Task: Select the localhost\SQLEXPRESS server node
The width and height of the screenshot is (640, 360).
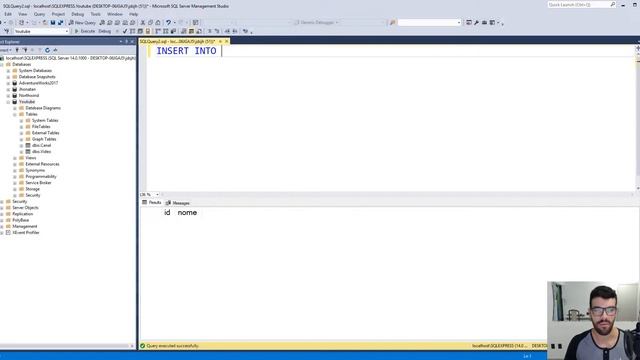Action: pyautogui.click(x=70, y=58)
